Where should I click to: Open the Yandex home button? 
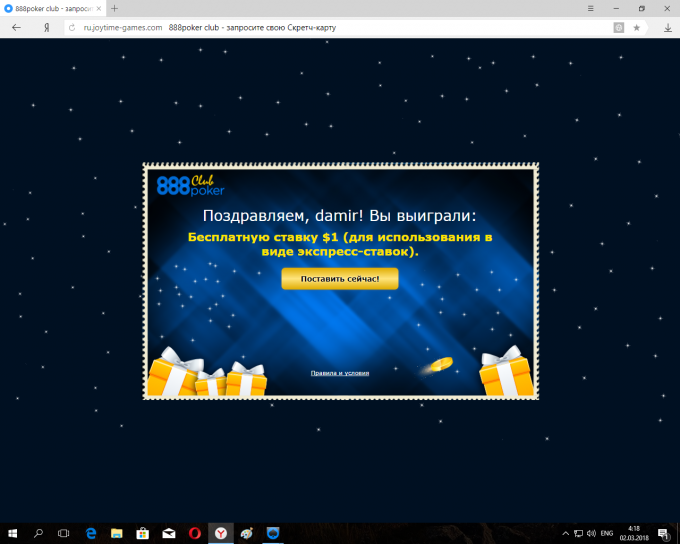46,28
